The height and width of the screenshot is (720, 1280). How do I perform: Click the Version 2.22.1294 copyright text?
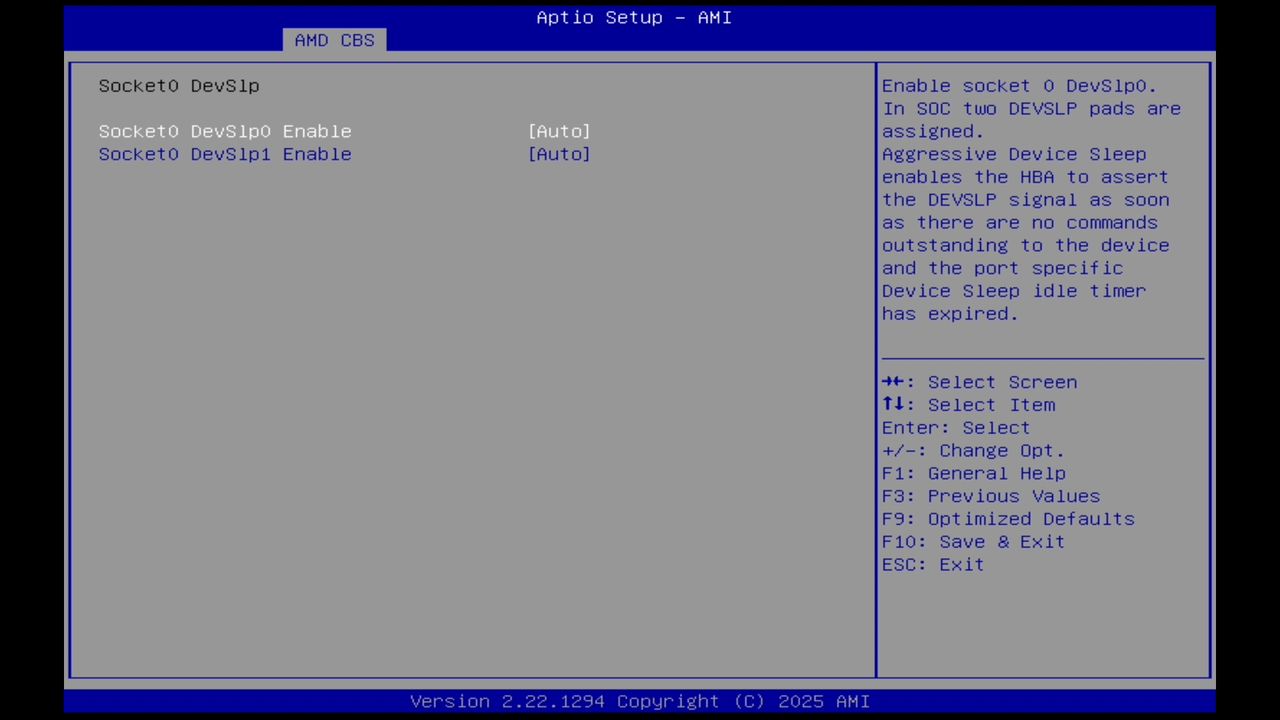point(640,701)
